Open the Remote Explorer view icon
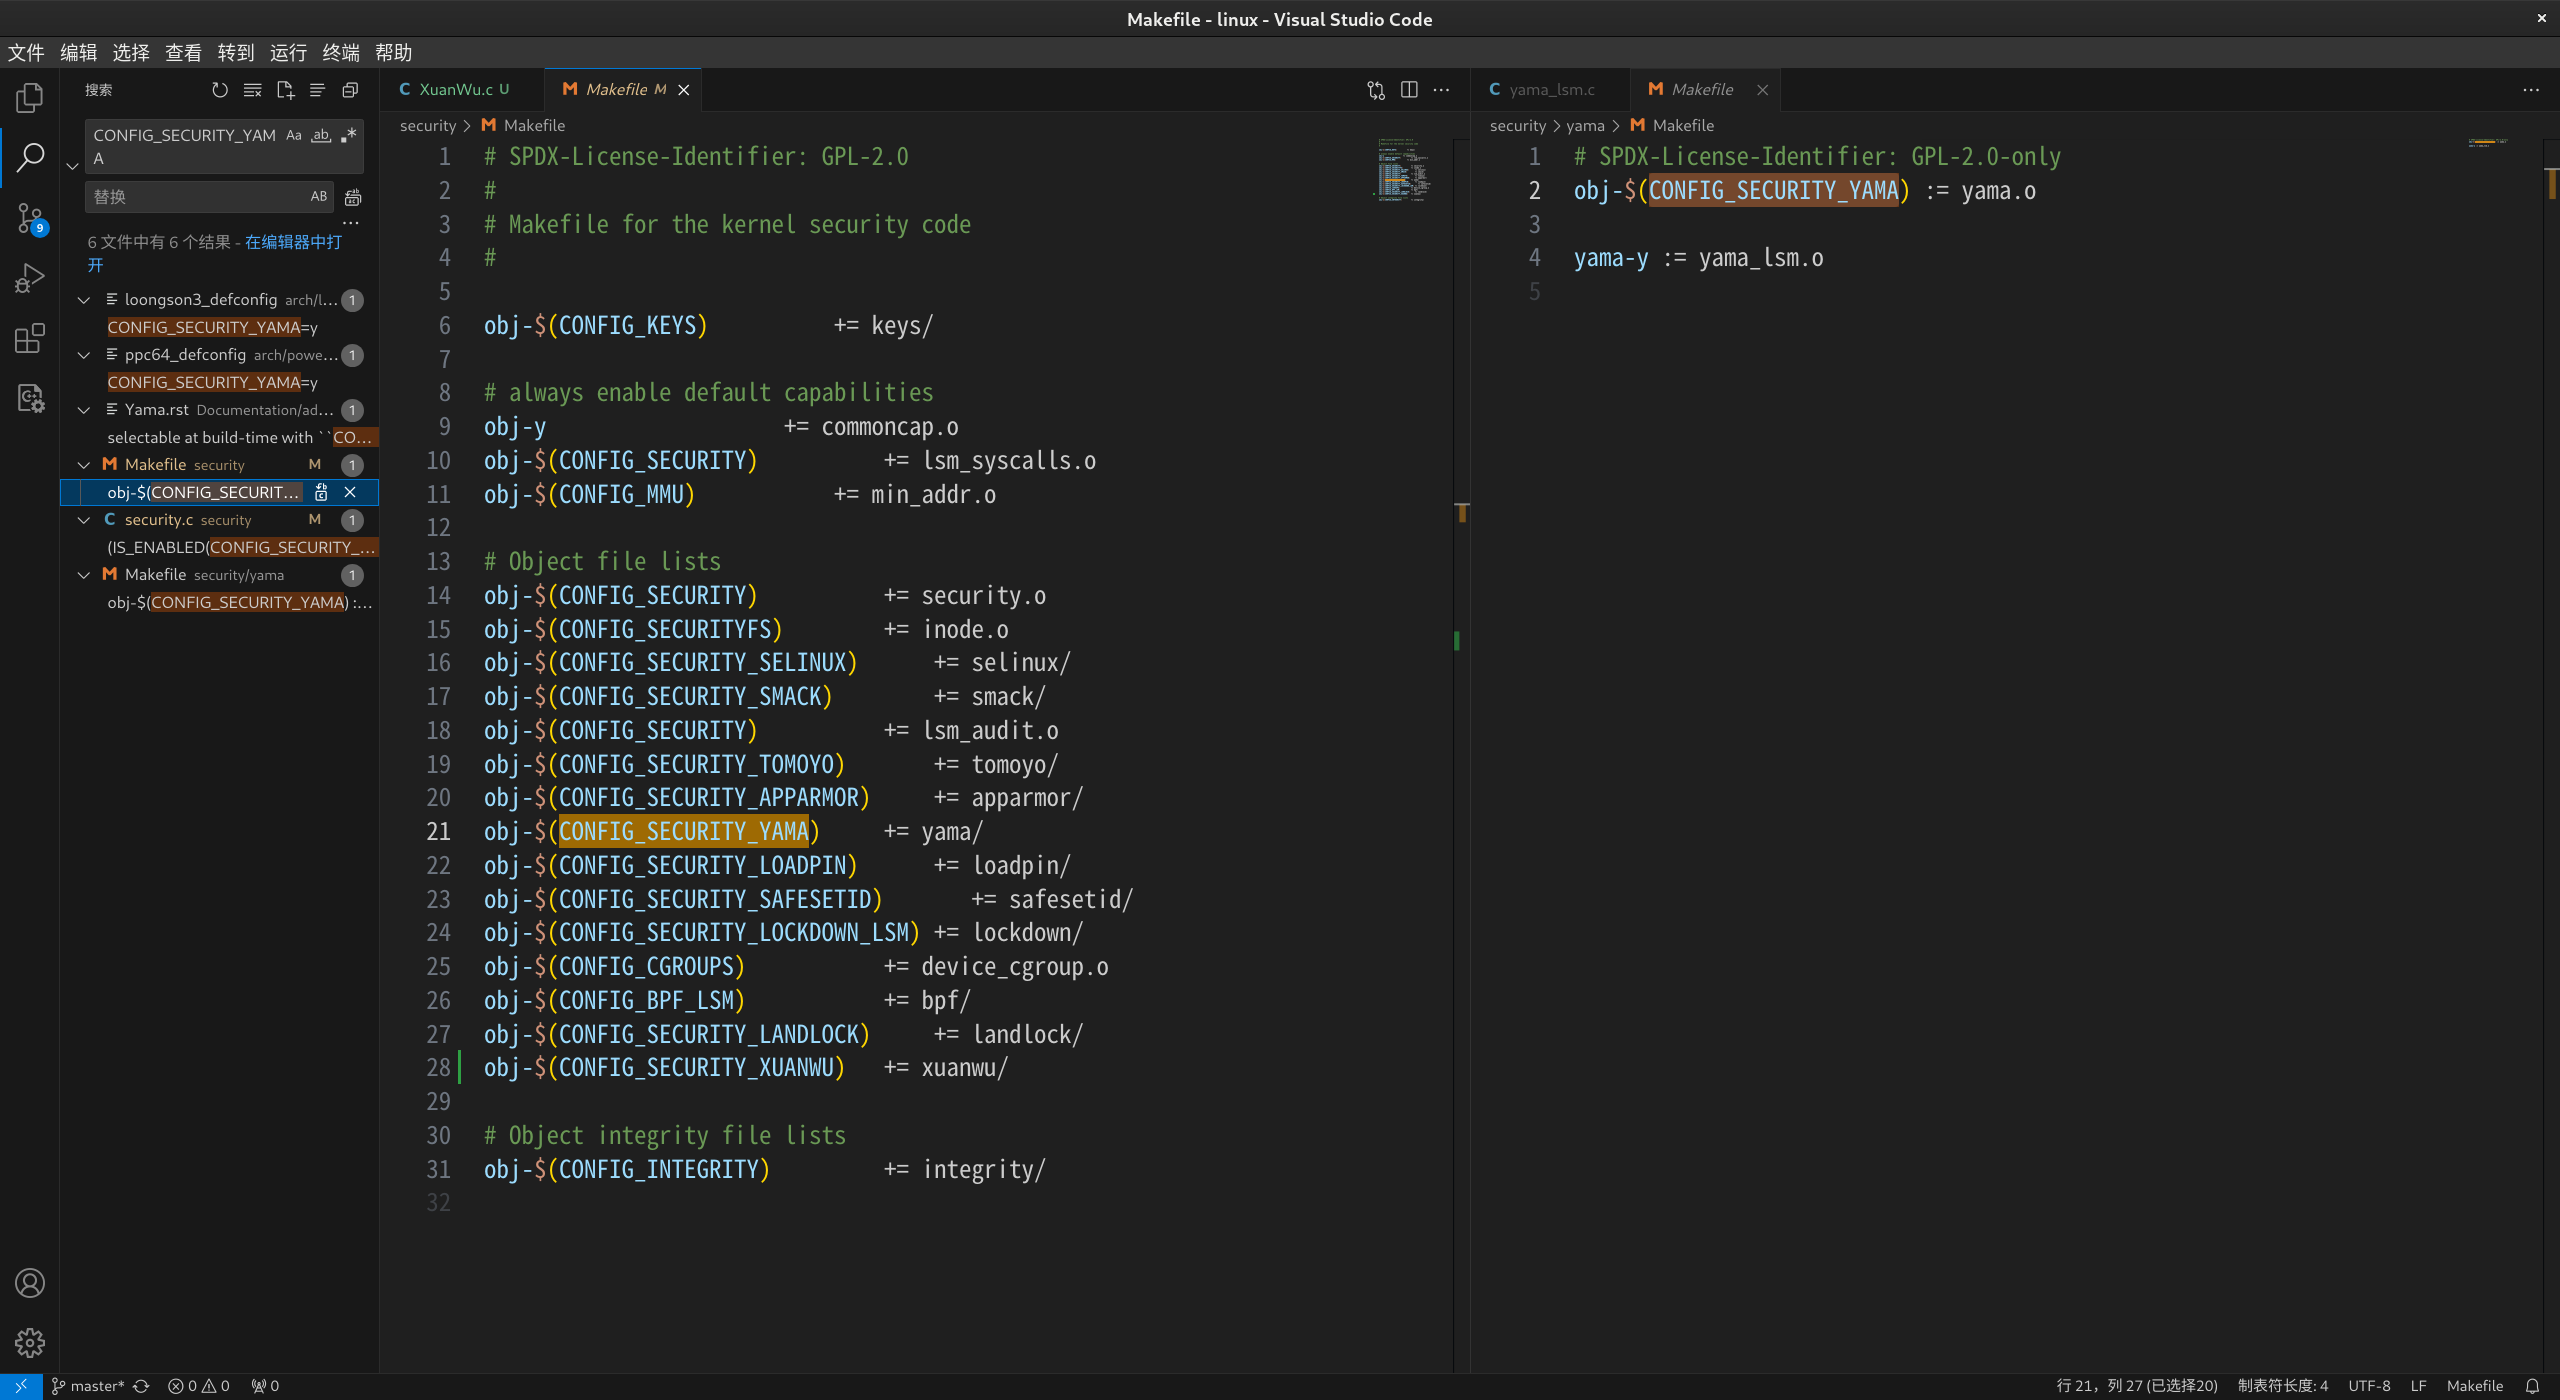The image size is (2560, 1400). pyautogui.click(x=30, y=398)
